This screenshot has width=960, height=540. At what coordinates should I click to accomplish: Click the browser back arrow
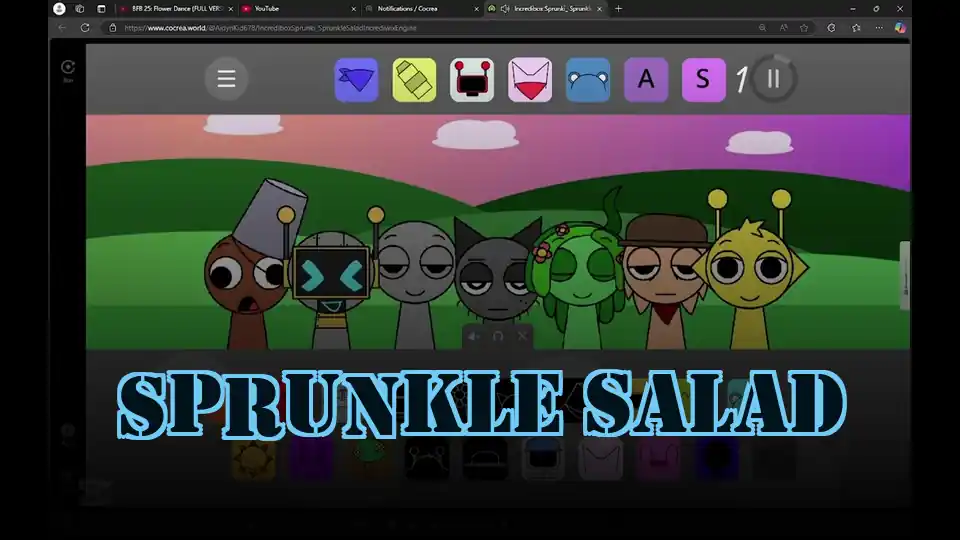(62, 28)
